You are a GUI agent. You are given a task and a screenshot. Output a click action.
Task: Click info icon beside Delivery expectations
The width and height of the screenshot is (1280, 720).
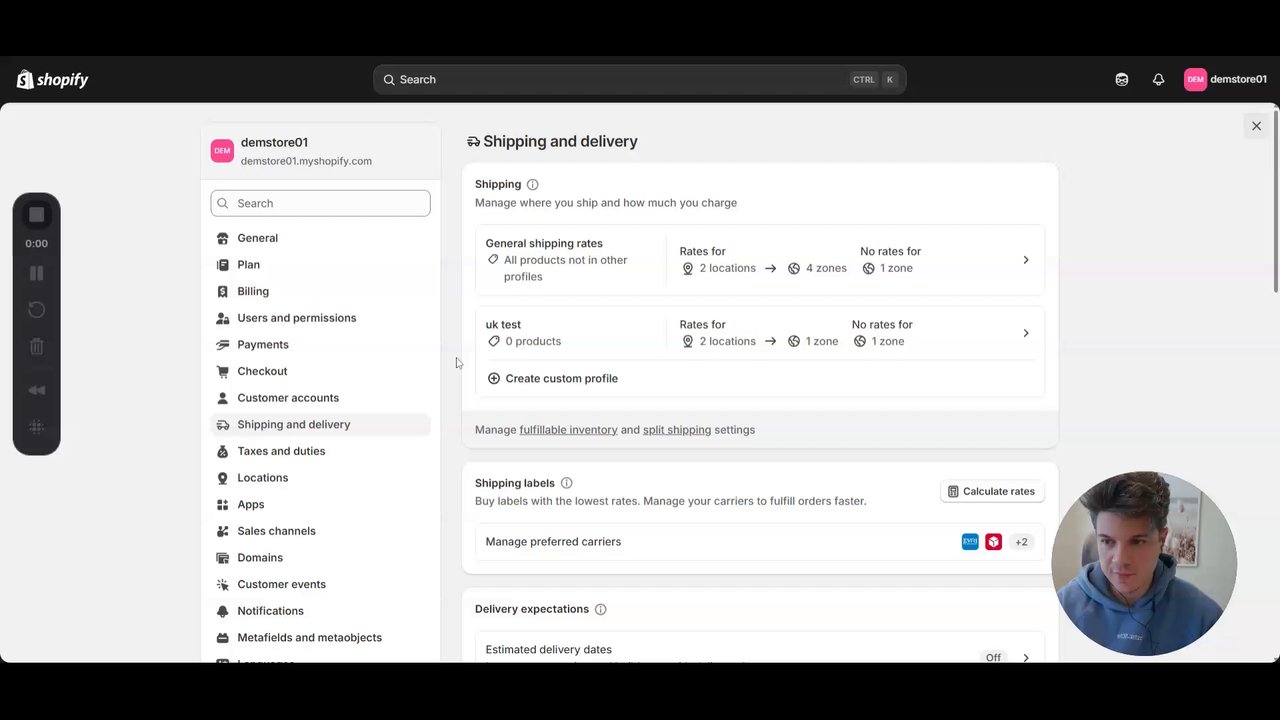pos(601,609)
